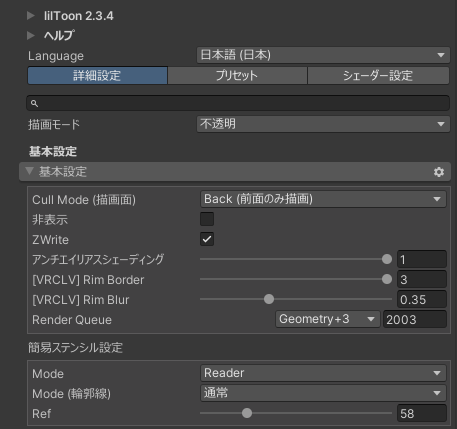This screenshot has width=457, height=429.
Task: Open the stencil Mode Reader dropdown
Action: click(323, 373)
